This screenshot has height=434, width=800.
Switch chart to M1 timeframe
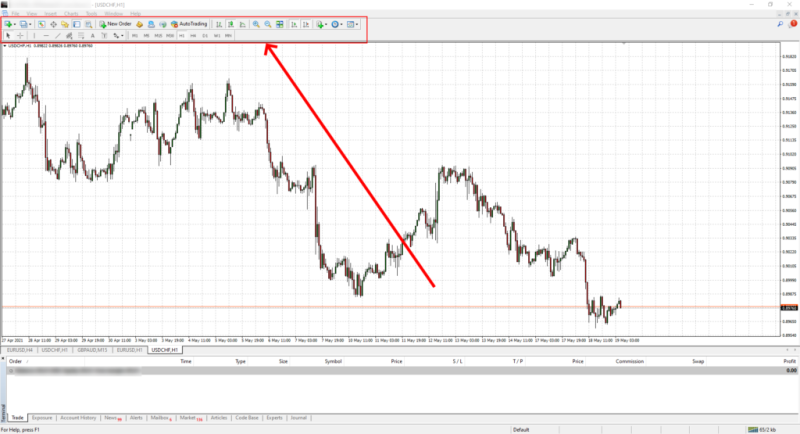[x=135, y=35]
